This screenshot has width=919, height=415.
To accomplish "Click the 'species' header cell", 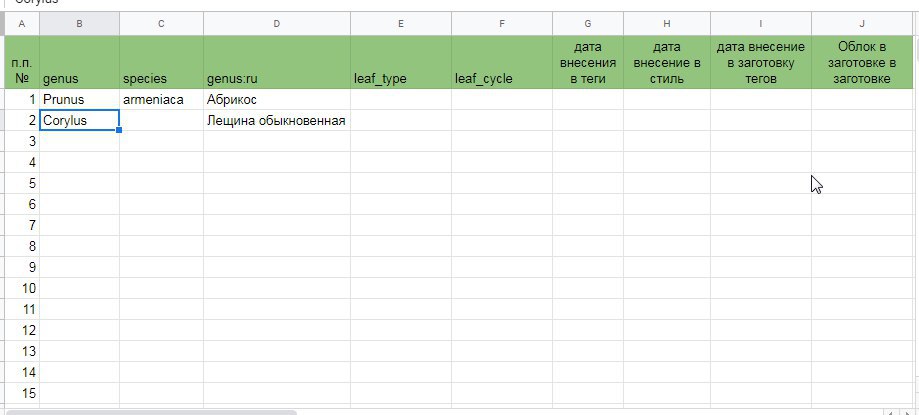I will pos(161,62).
